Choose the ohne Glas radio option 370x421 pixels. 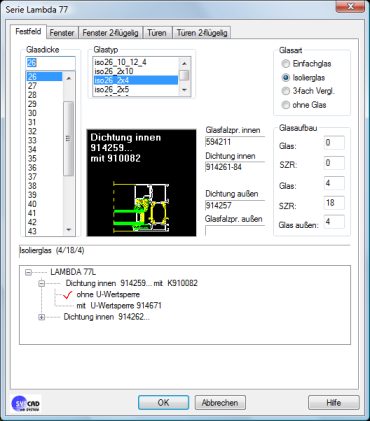click(286, 105)
